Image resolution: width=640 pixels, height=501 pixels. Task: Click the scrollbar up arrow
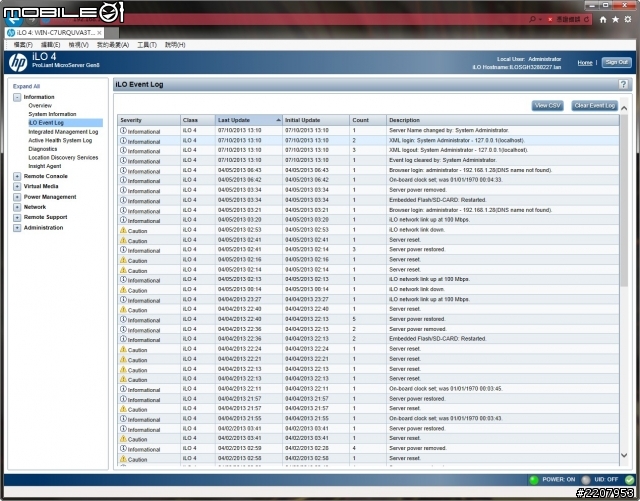coord(624,108)
